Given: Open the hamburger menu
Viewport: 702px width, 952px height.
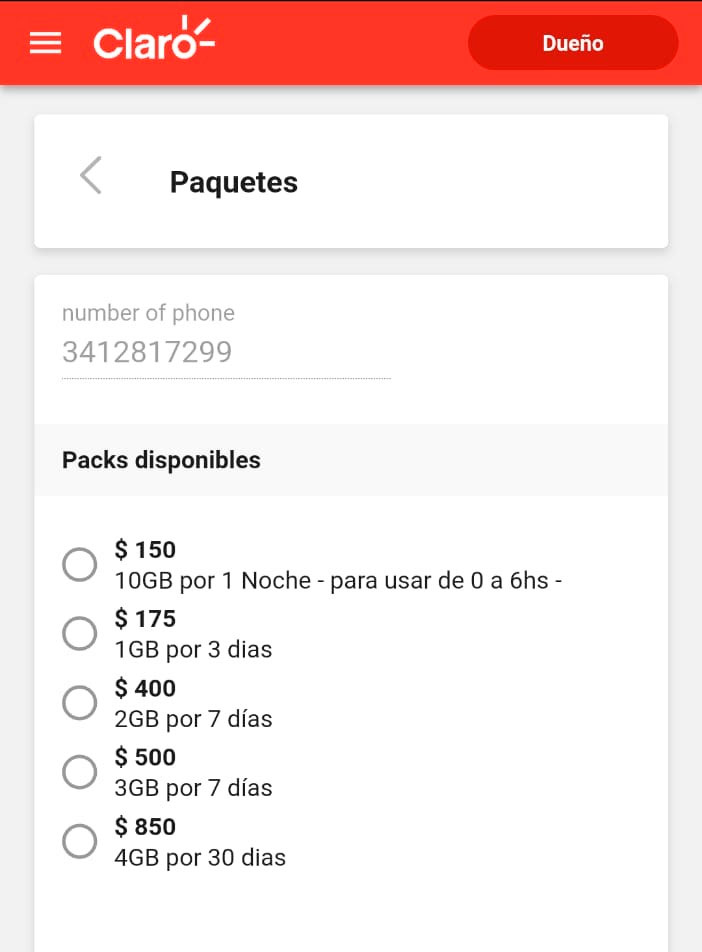Looking at the screenshot, I should coord(46,44).
